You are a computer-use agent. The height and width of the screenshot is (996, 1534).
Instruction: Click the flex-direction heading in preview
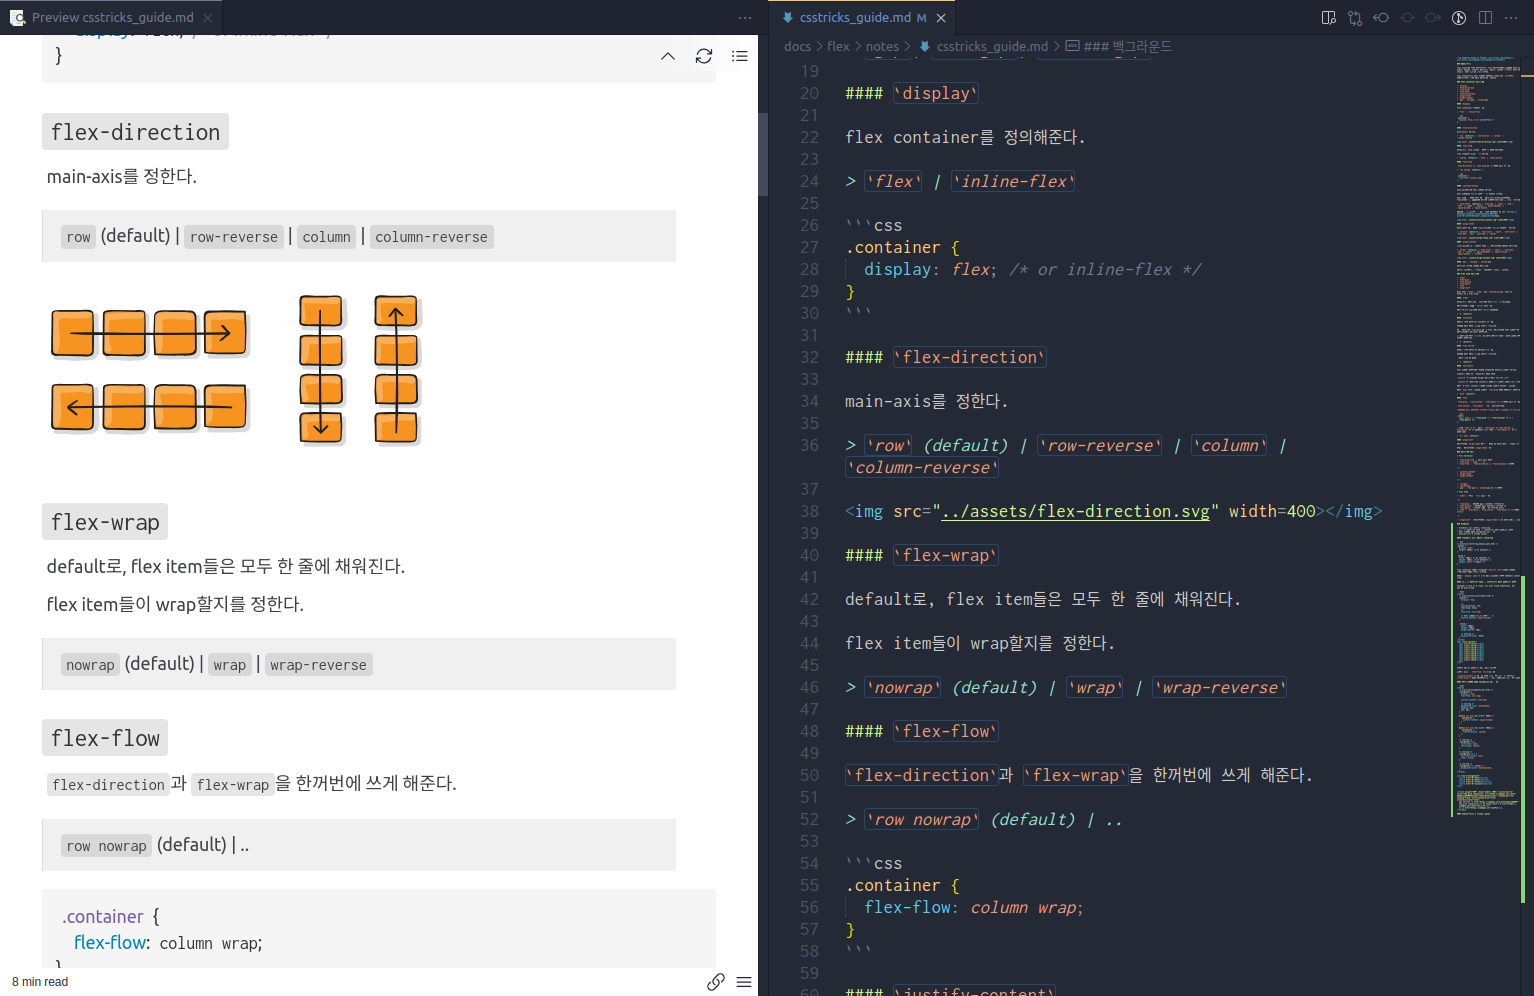(135, 132)
